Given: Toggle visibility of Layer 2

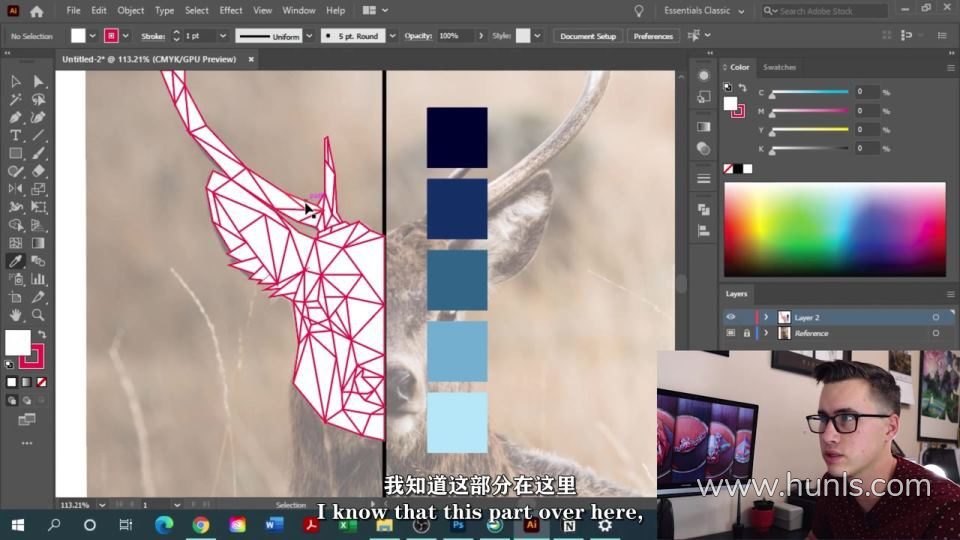Looking at the screenshot, I should pos(730,317).
